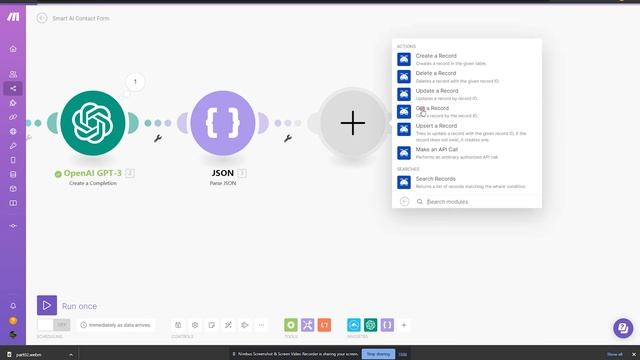Click the sidebar flow-node icon below Docs
This screenshot has width=640, height=360.
pyautogui.click(x=13, y=226)
